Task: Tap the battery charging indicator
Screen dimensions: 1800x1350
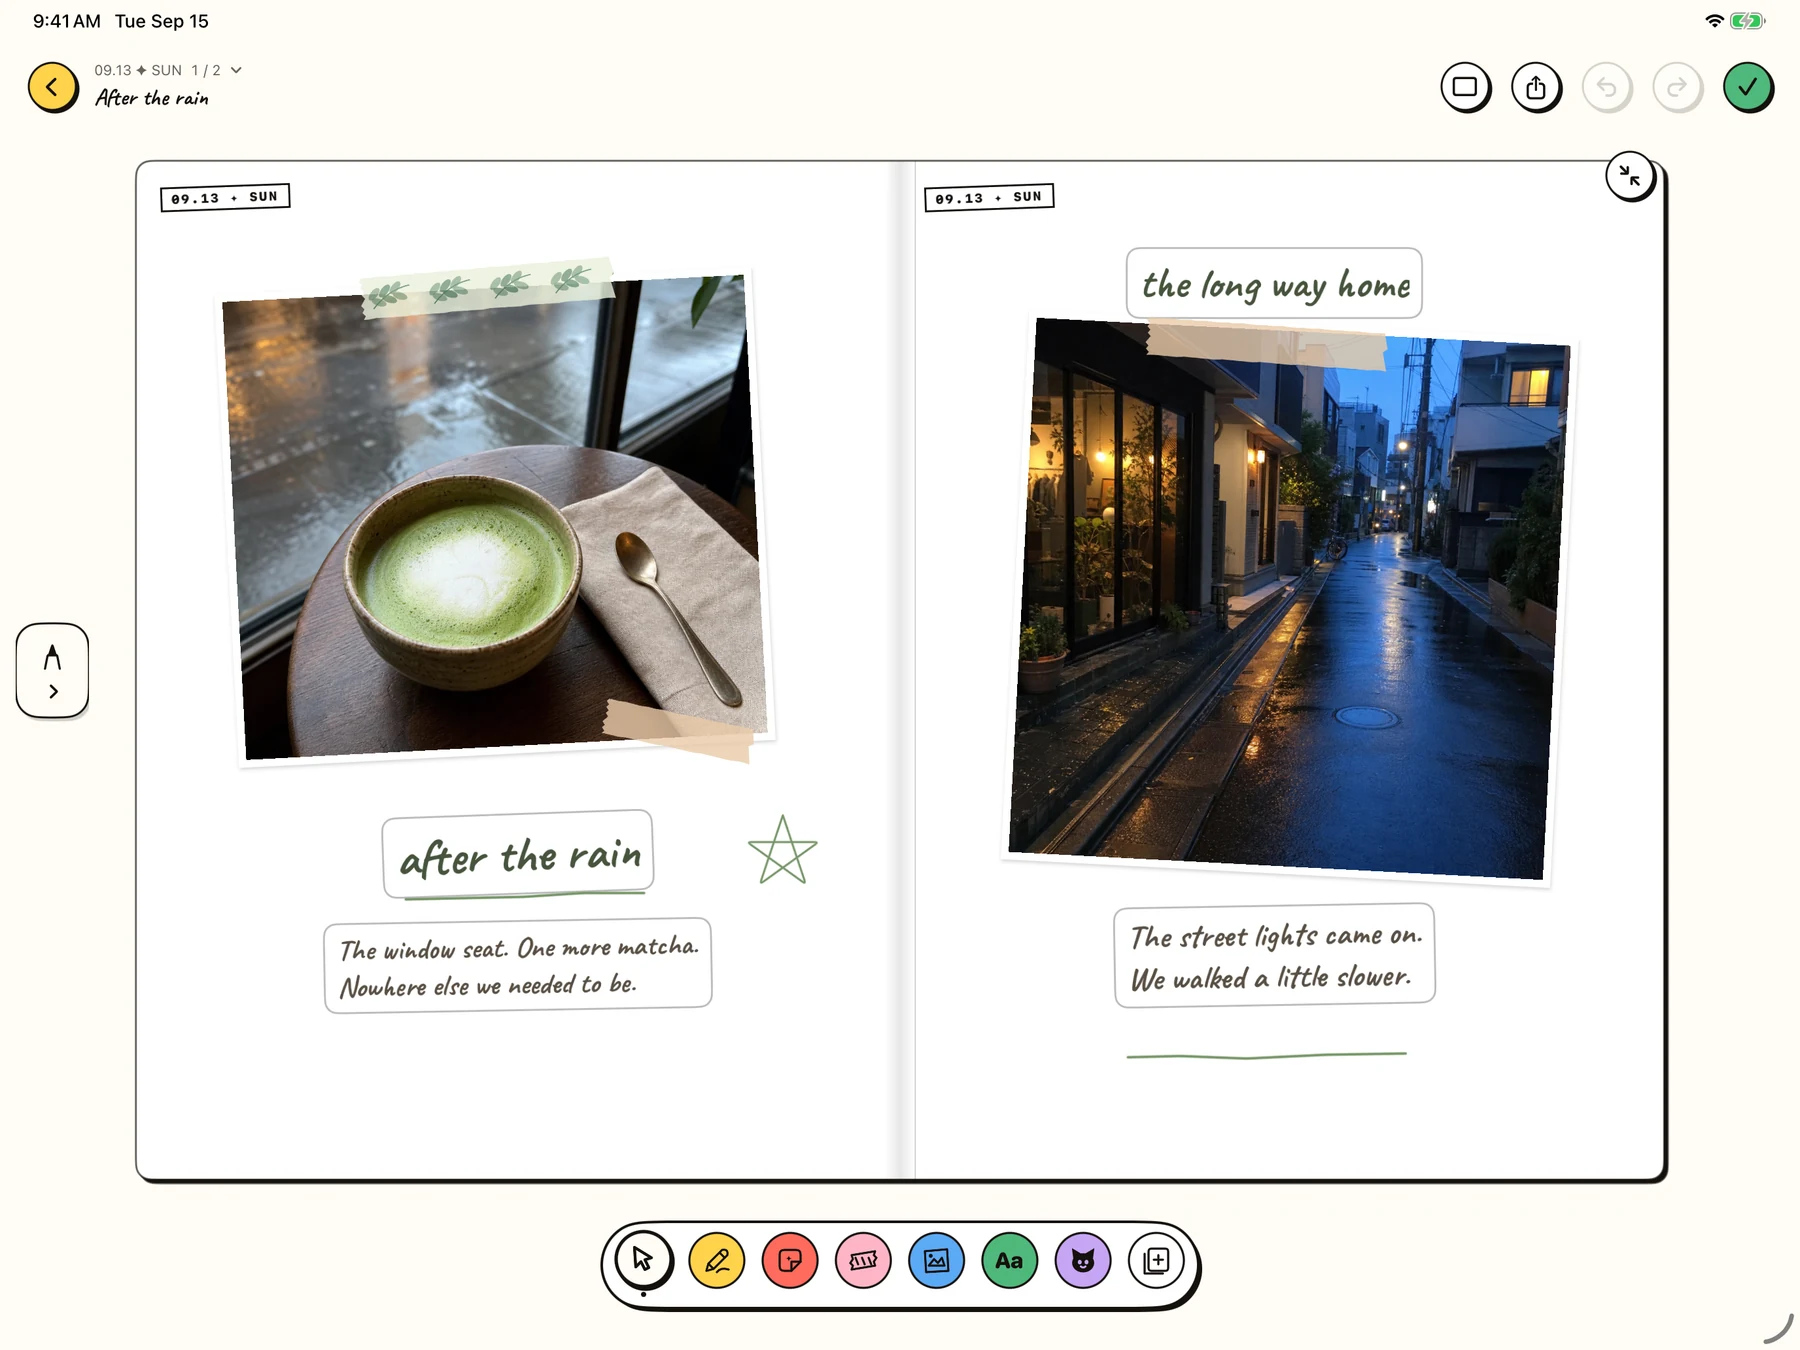Action: point(1748,21)
